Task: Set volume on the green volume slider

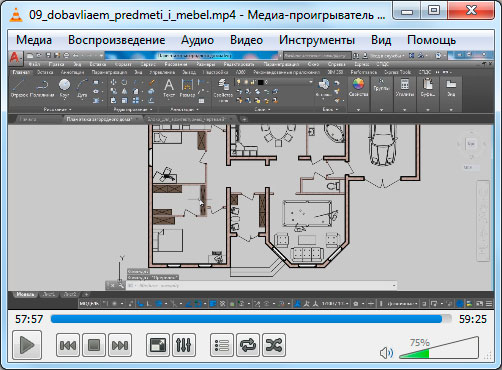Action: click(x=439, y=348)
